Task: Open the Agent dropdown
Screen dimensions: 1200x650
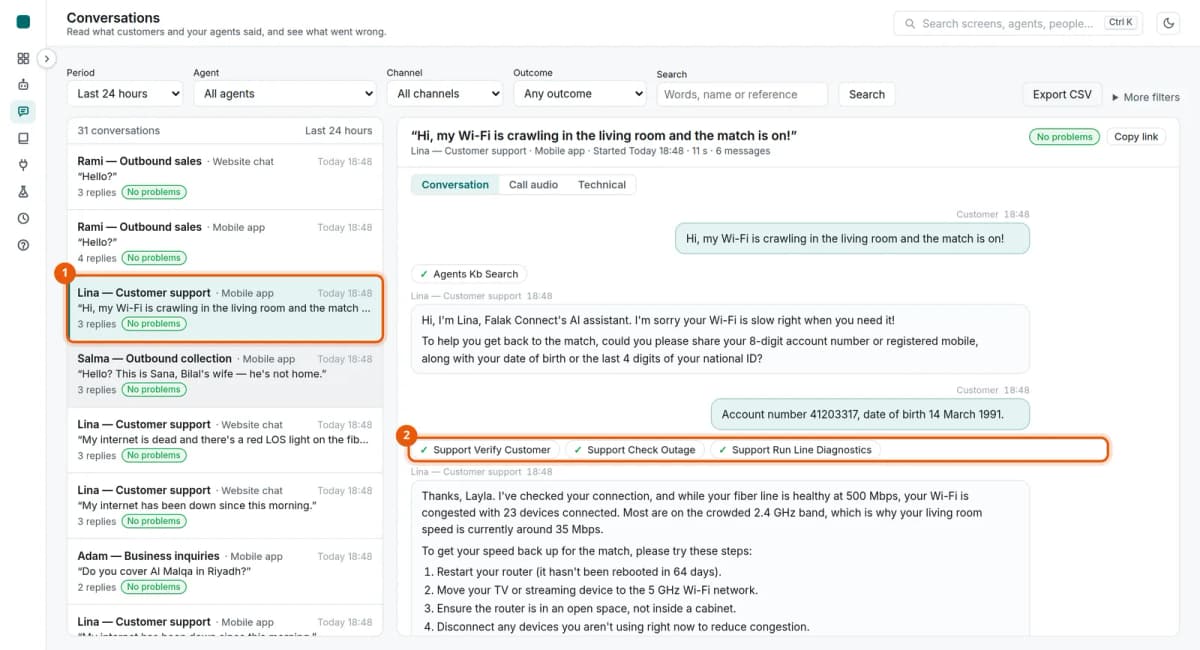Action: pos(284,94)
